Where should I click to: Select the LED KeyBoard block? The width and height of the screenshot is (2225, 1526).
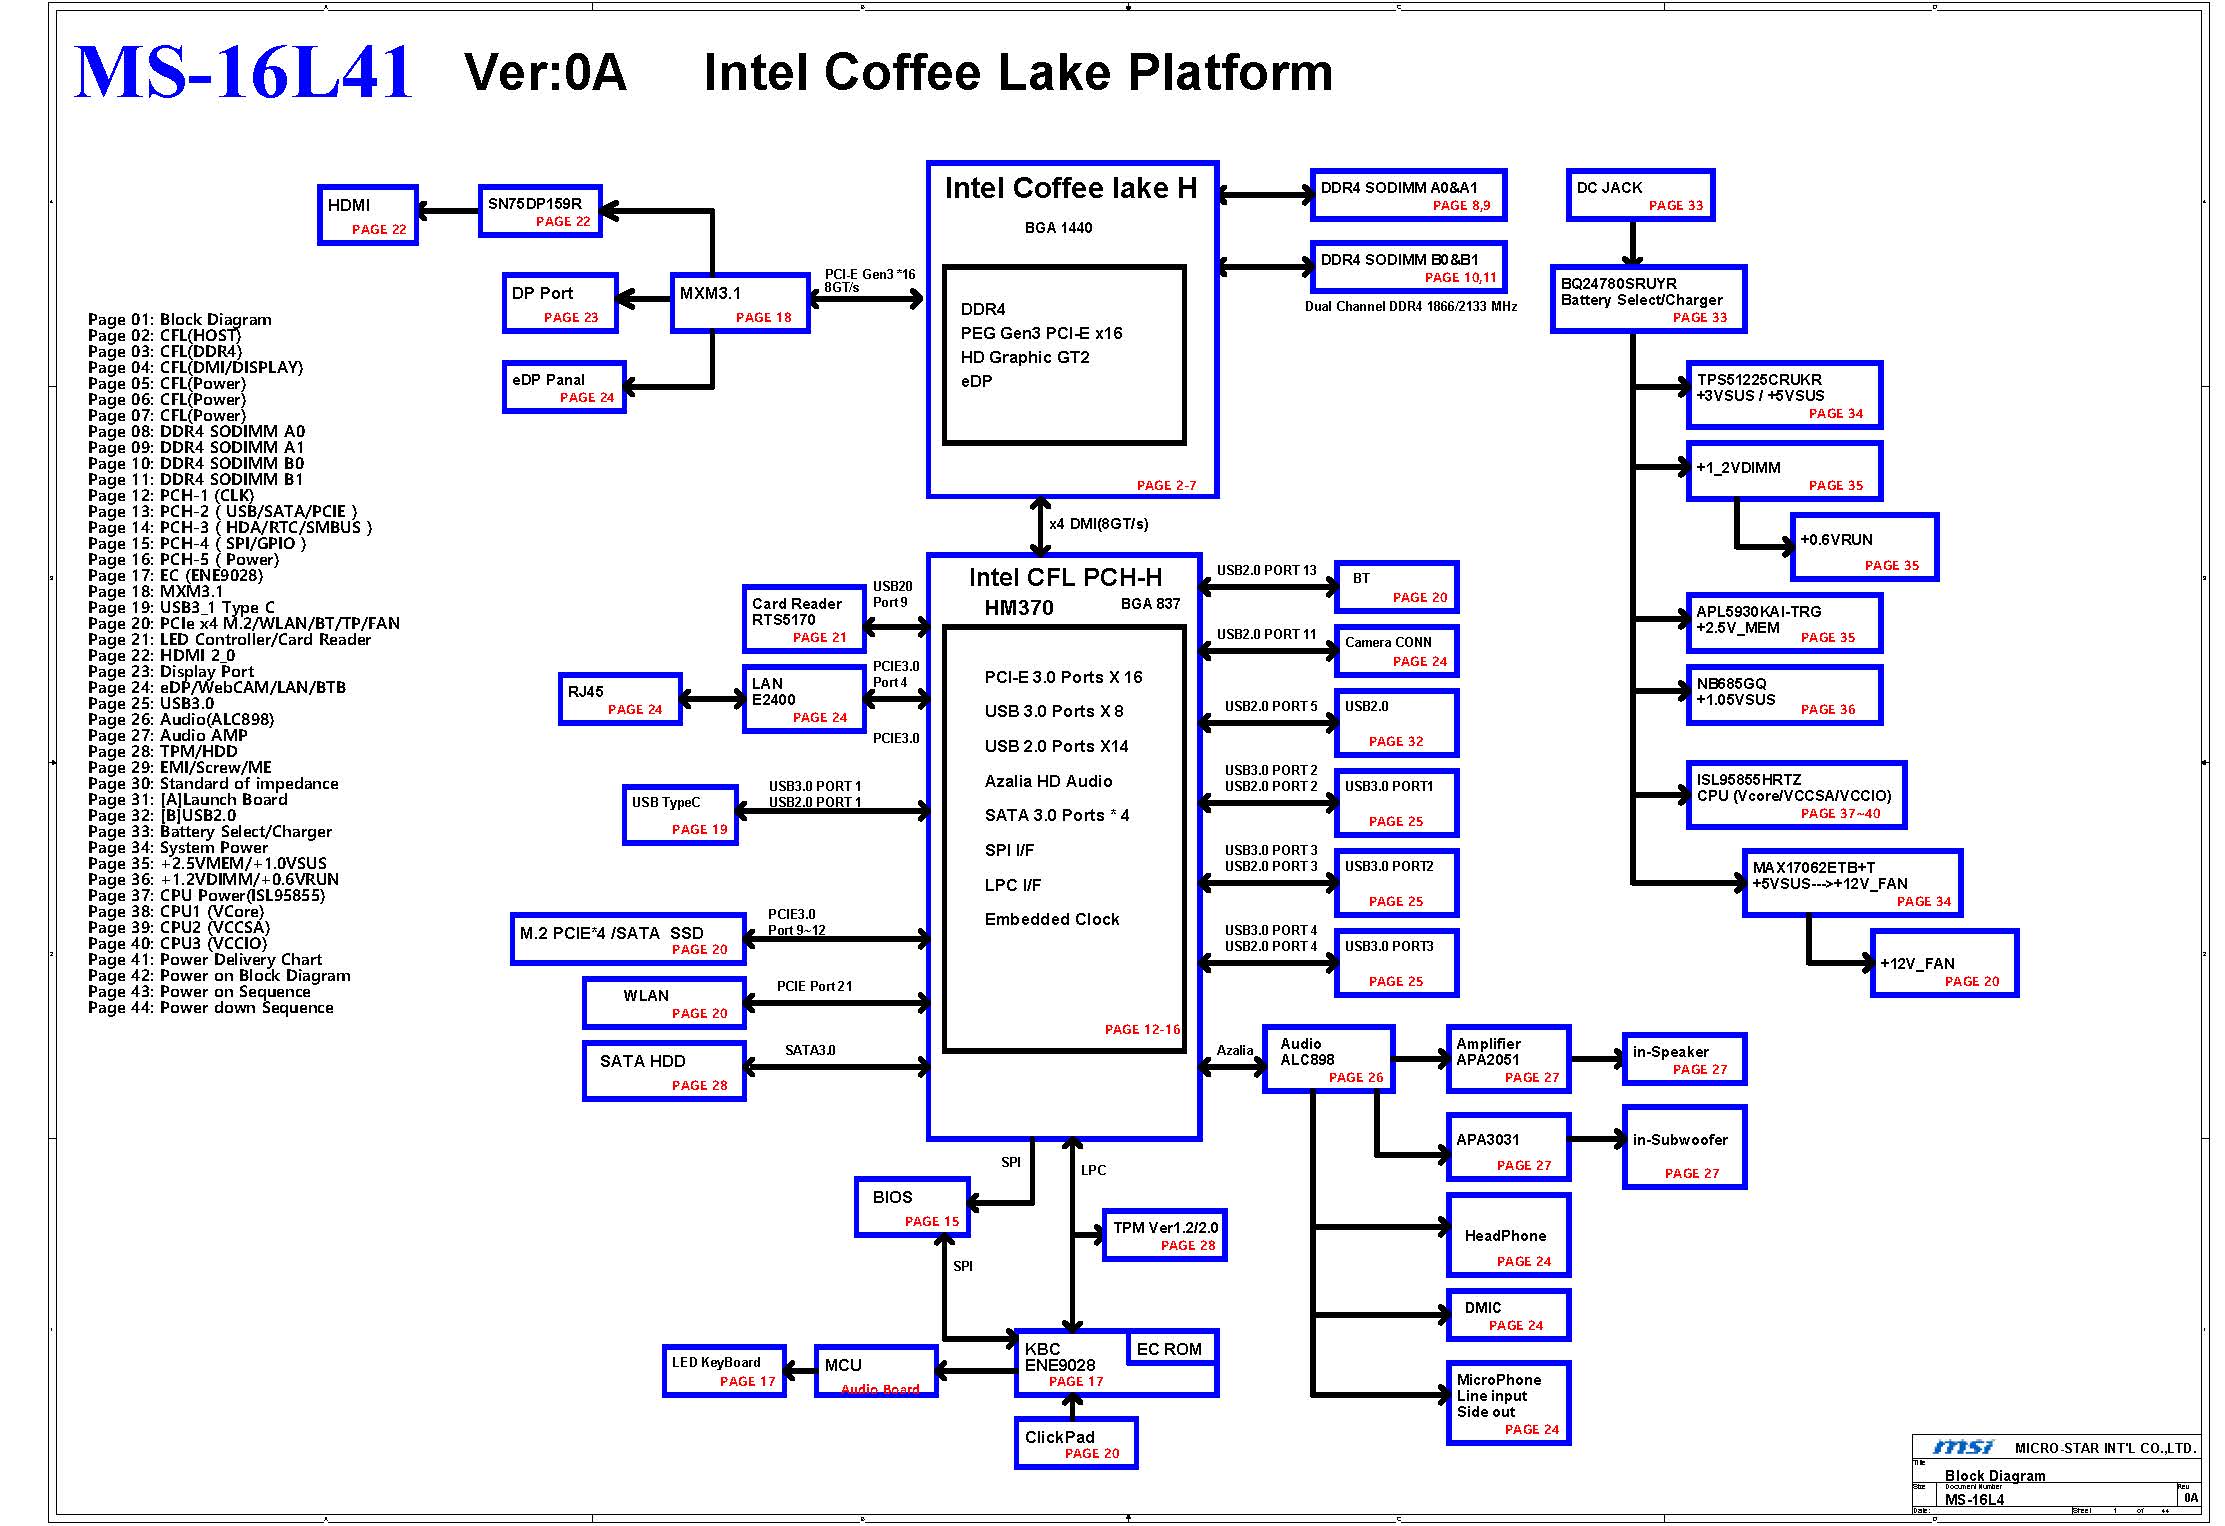tap(725, 1371)
